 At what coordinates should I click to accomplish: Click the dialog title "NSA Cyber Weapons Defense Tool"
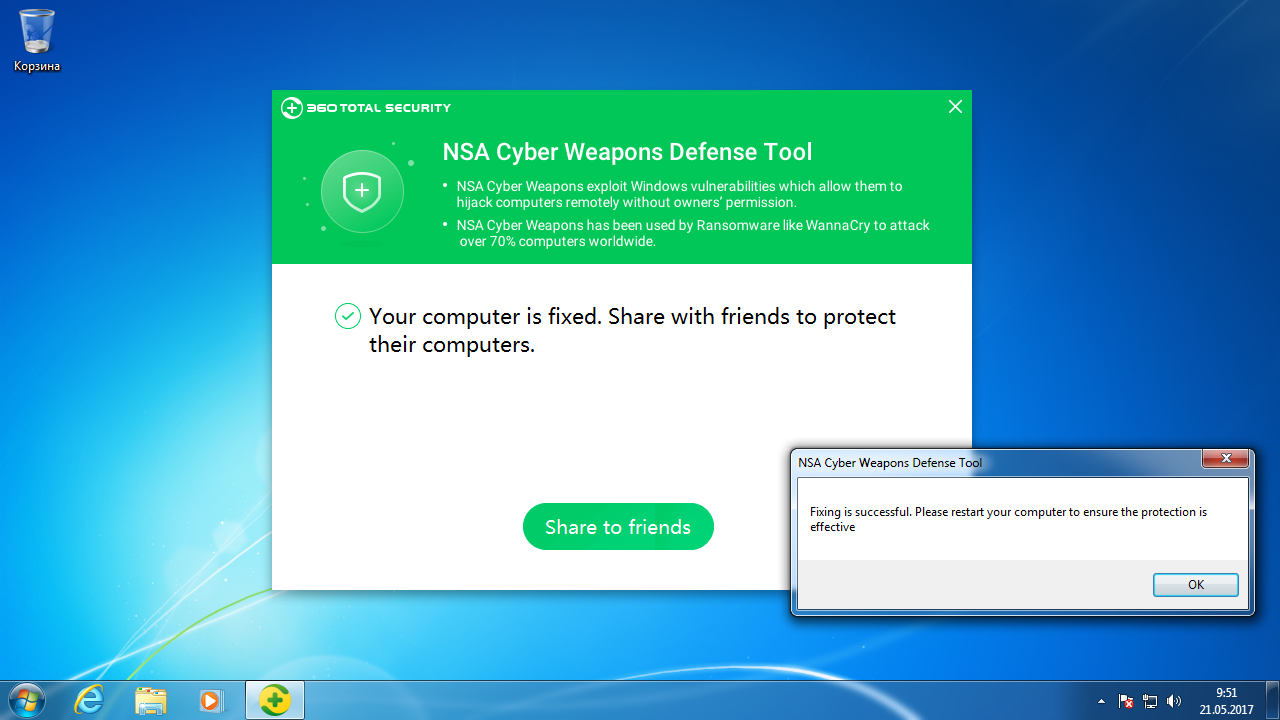[x=890, y=463]
